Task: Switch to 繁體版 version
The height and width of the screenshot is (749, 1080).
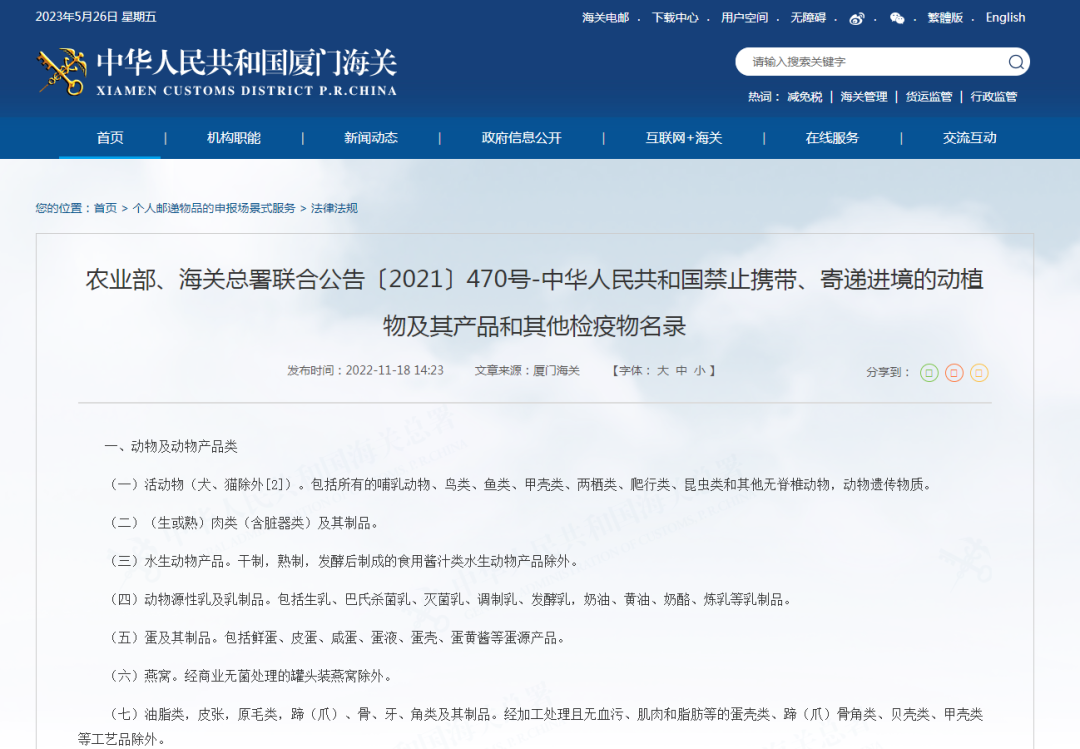Action: [945, 18]
